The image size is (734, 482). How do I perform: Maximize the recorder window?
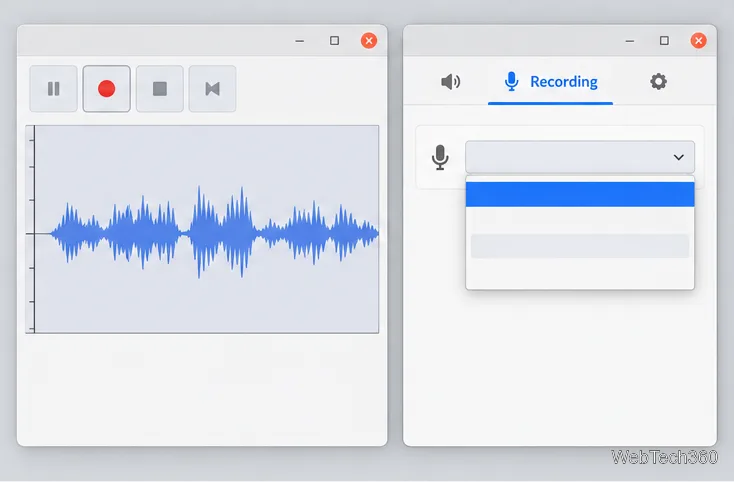334,41
